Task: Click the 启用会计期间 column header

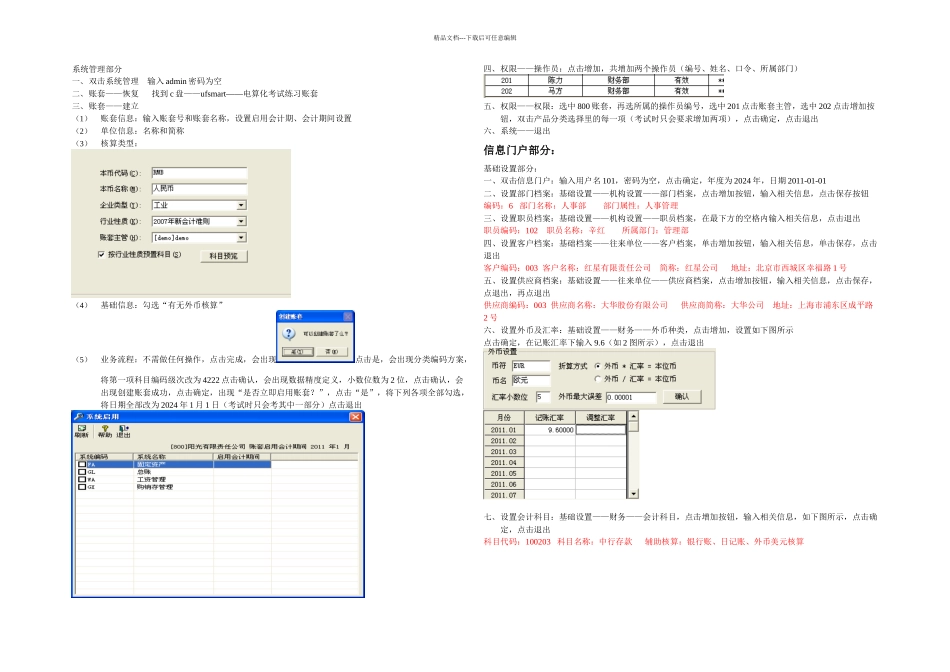Action: click(x=241, y=456)
